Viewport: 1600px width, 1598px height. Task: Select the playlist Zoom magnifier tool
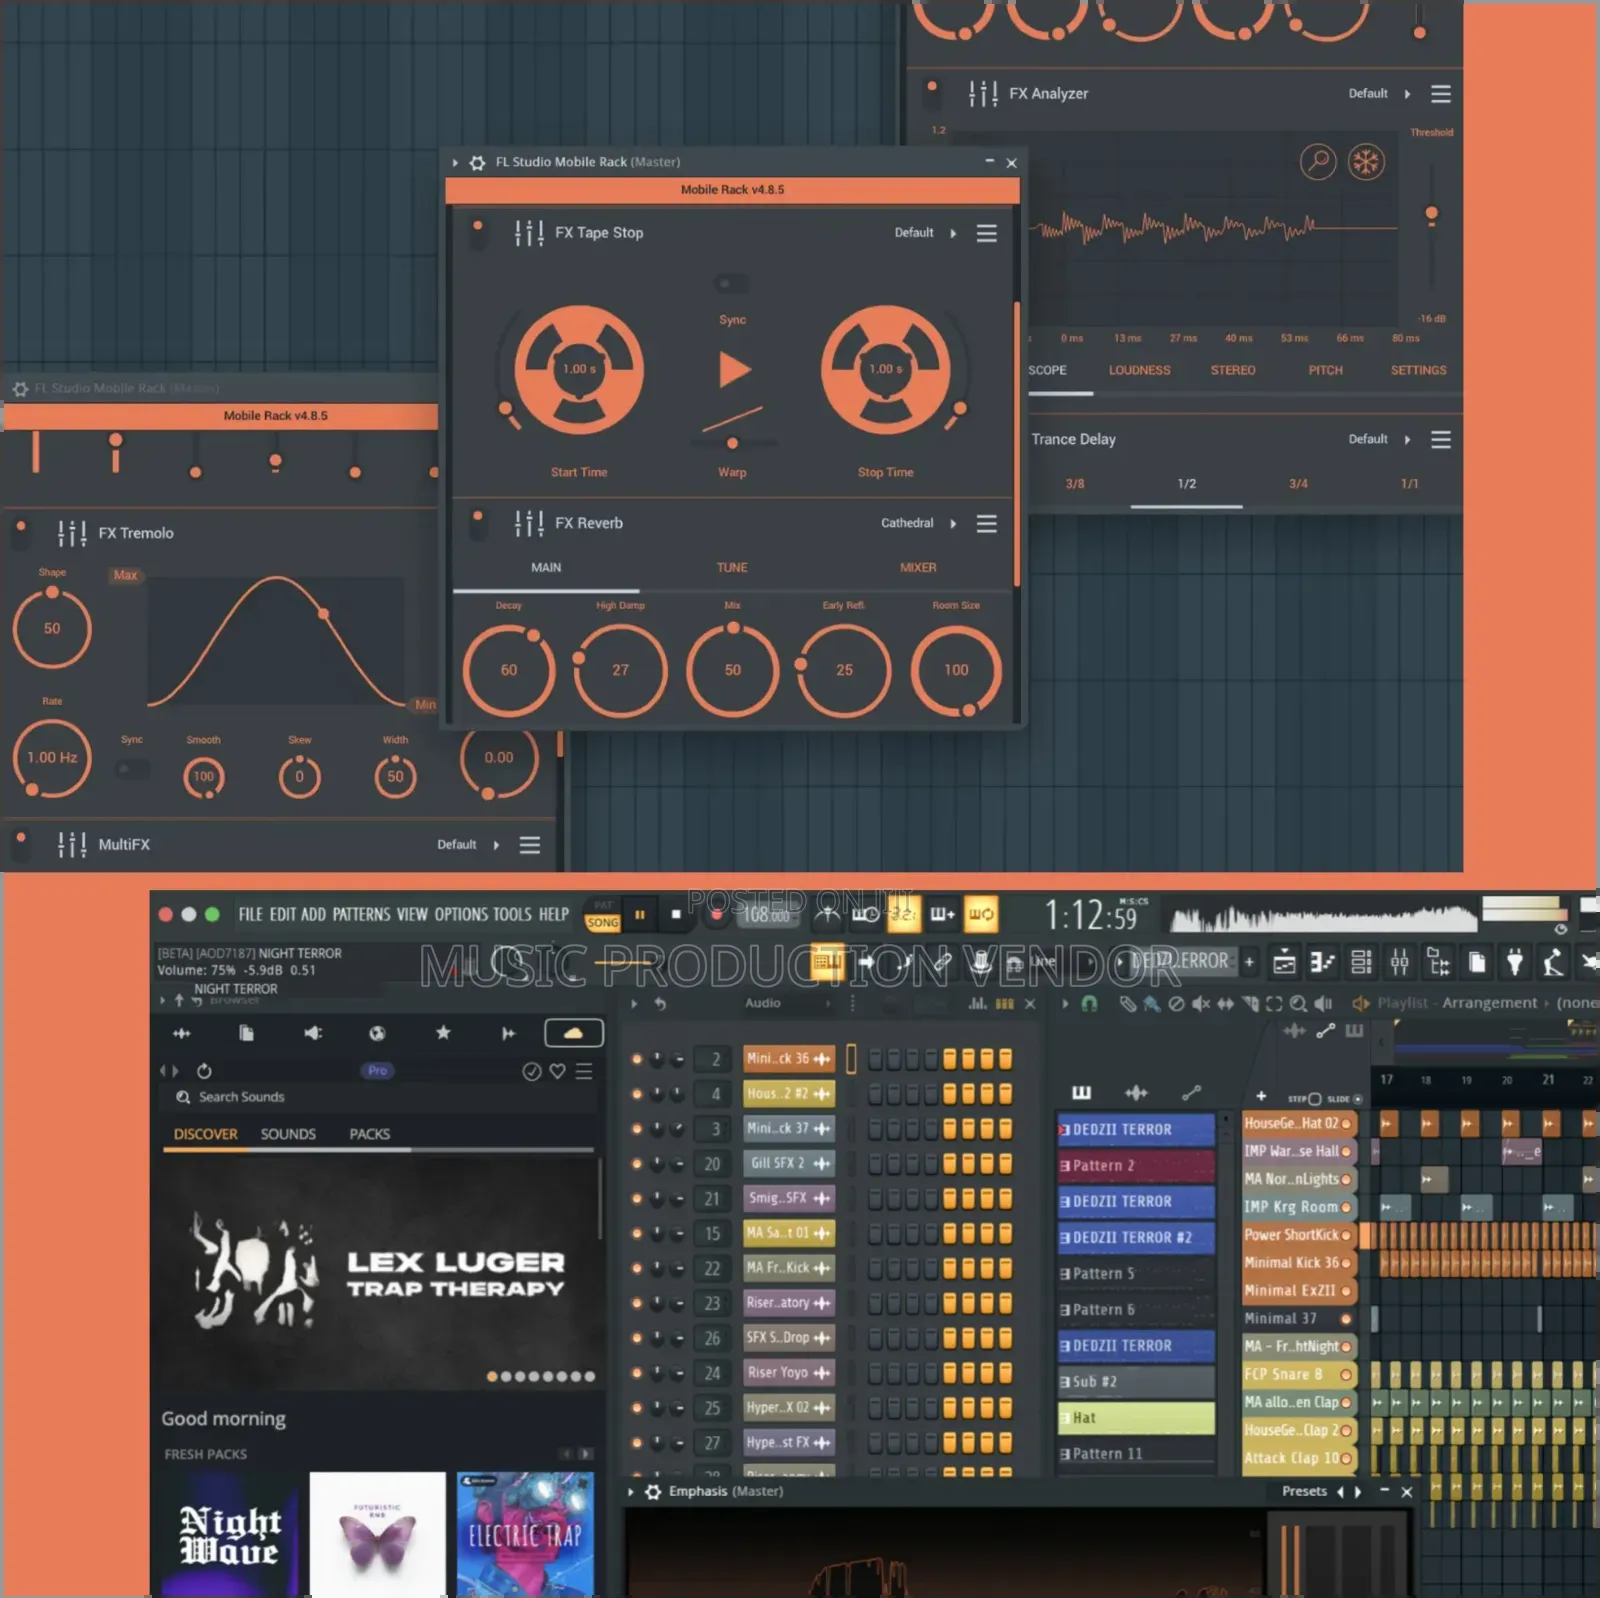pyautogui.click(x=1298, y=1003)
